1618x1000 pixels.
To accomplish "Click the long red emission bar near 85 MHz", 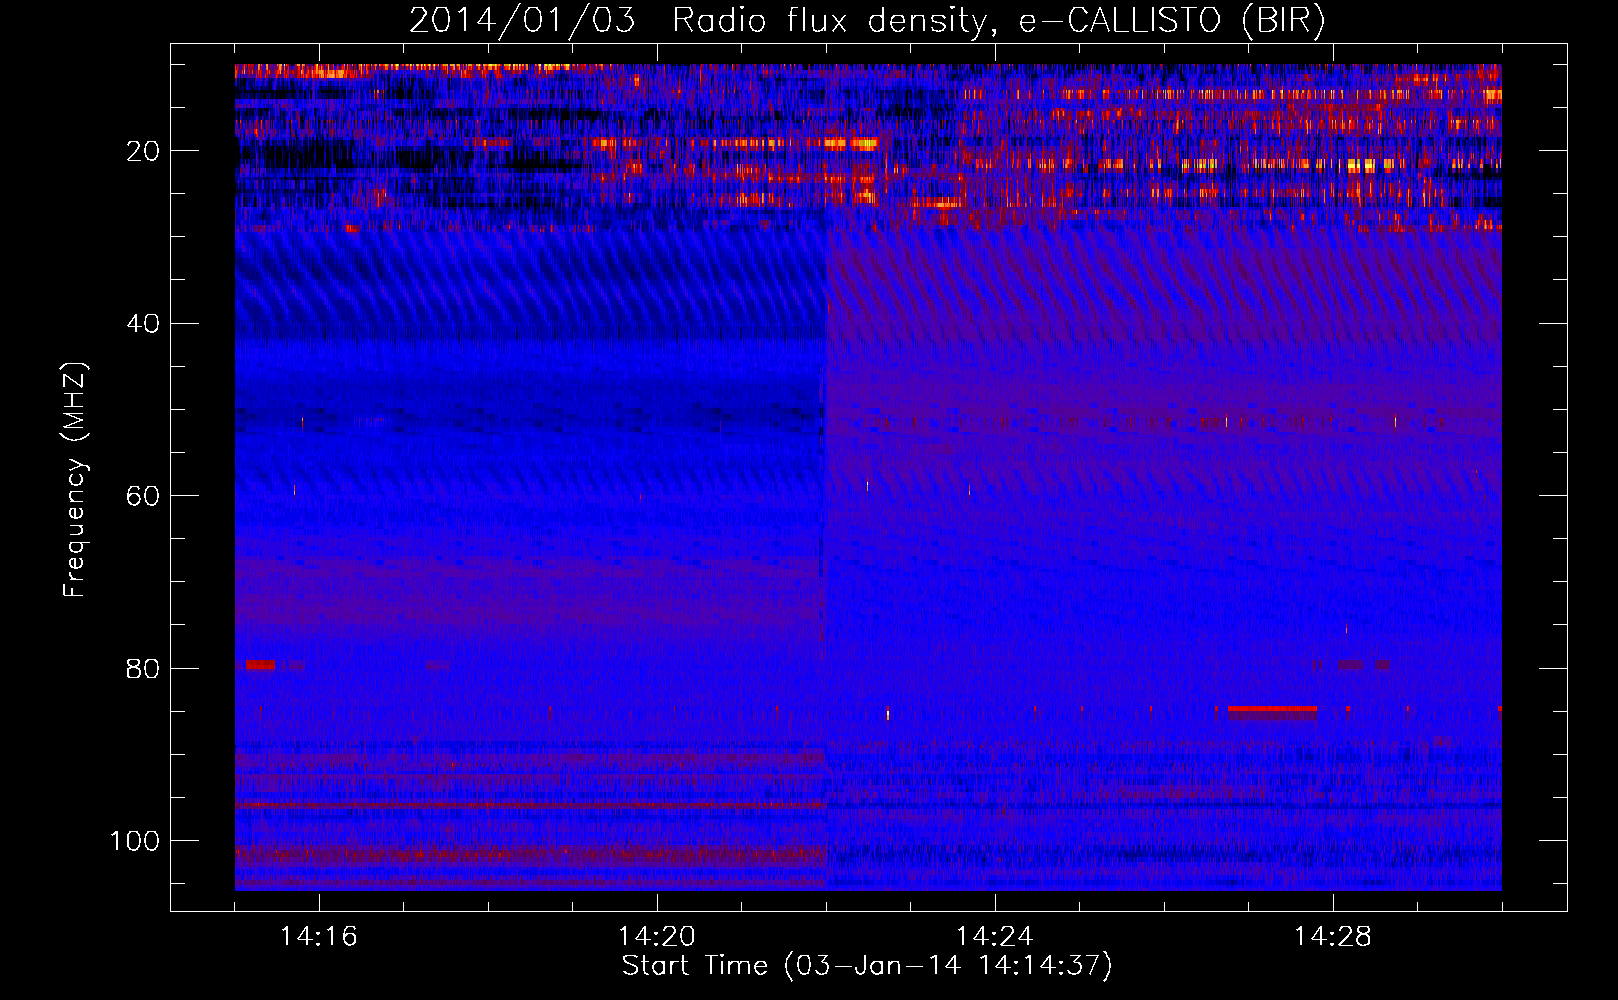I will pyautogui.click(x=1272, y=709).
